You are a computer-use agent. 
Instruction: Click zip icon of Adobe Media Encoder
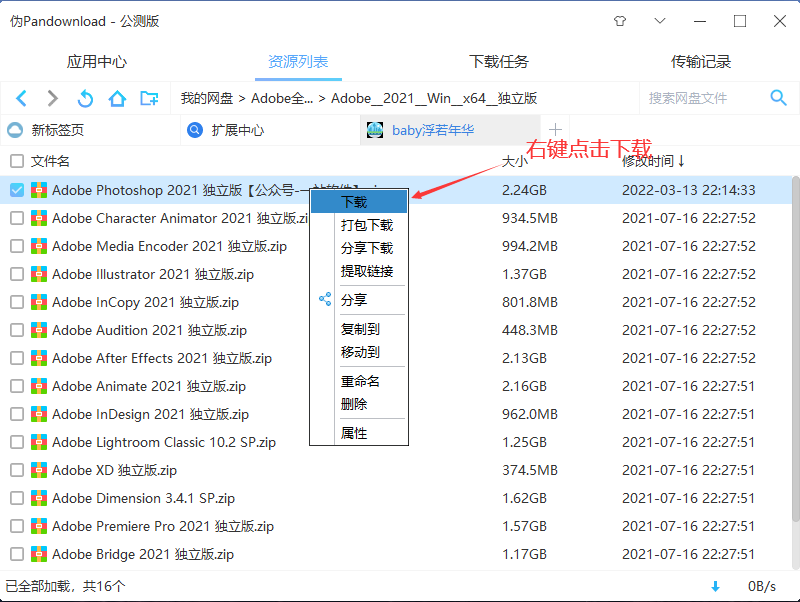[39, 246]
